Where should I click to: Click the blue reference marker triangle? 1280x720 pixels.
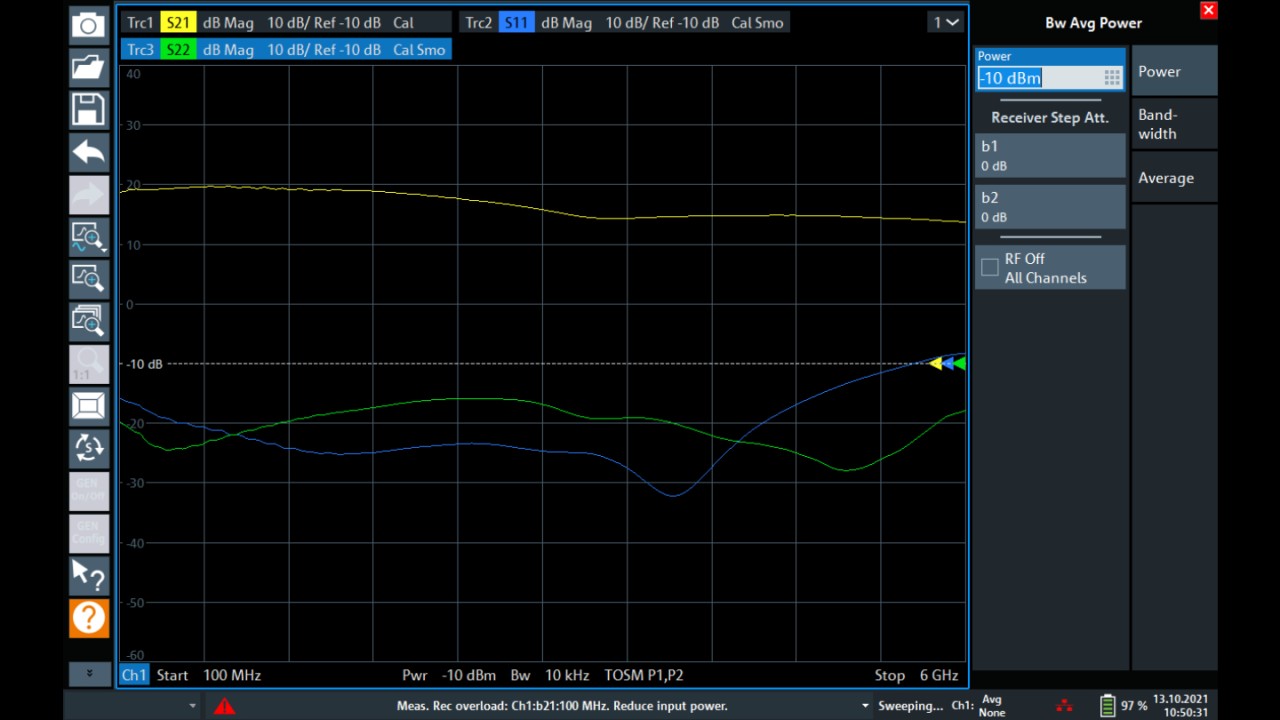coord(948,363)
